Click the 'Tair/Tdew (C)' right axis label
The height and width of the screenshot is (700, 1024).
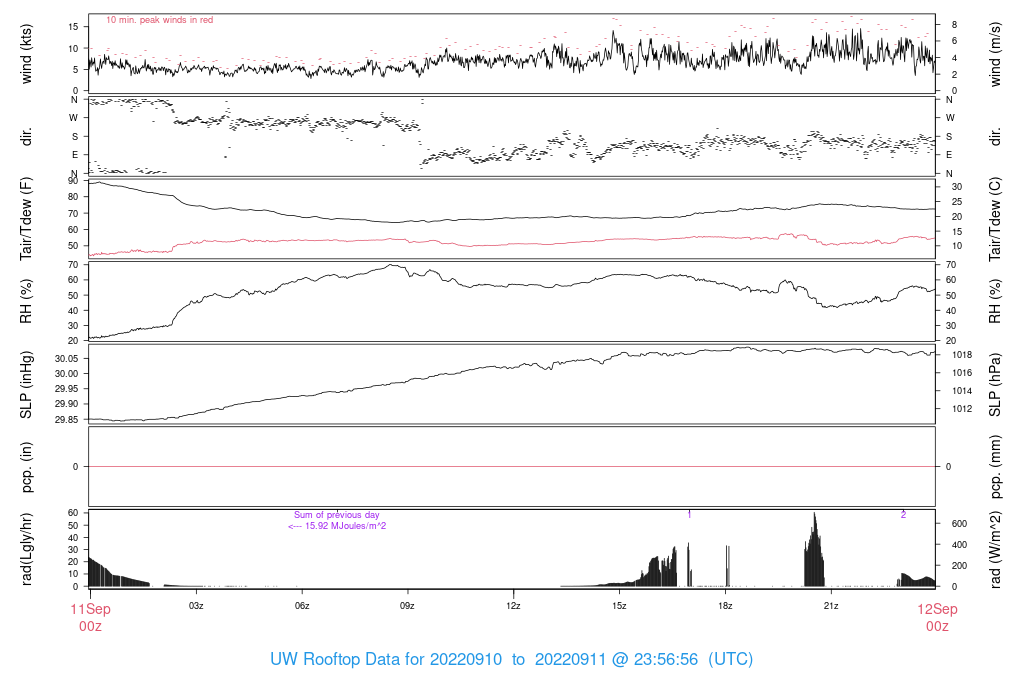[995, 219]
